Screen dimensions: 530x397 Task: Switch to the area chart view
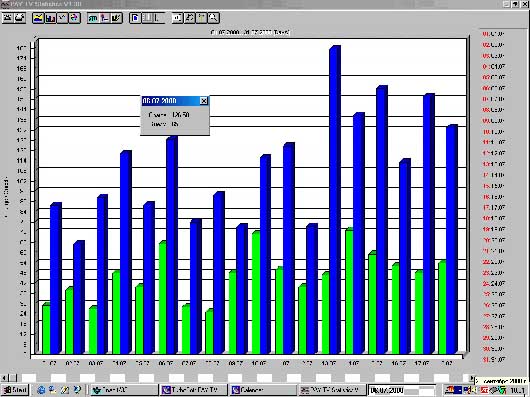[38, 18]
